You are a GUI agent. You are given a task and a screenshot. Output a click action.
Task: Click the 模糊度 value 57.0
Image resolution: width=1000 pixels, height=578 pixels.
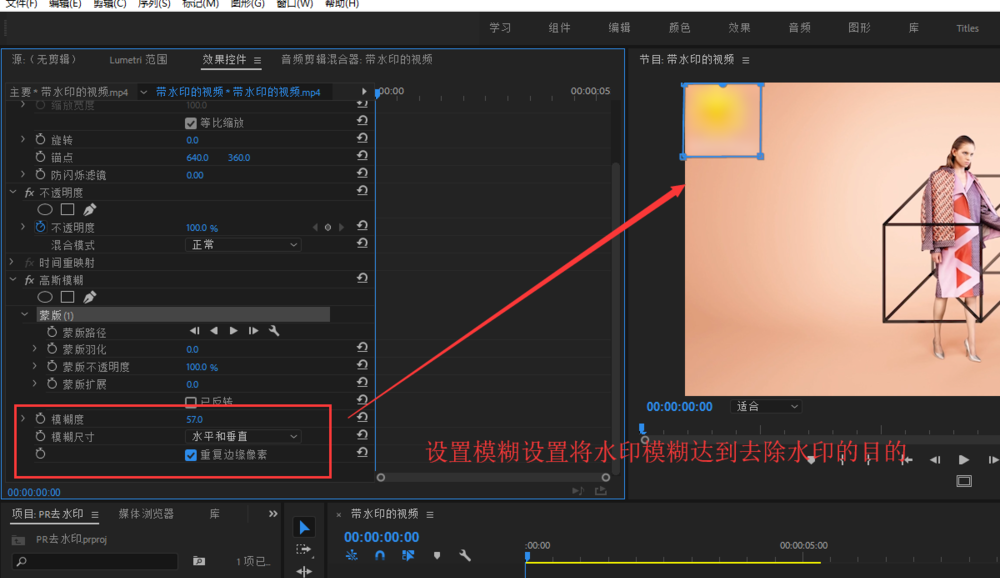[x=194, y=419]
